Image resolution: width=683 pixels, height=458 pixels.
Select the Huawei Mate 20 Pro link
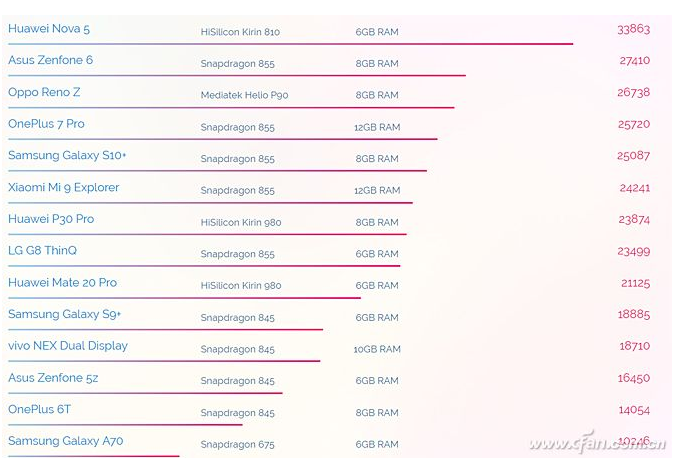(x=62, y=282)
